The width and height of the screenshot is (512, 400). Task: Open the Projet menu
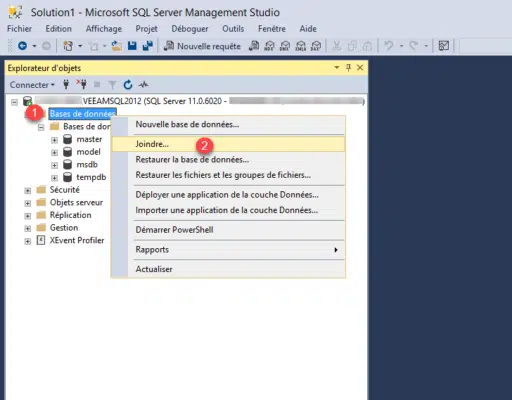pos(146,29)
